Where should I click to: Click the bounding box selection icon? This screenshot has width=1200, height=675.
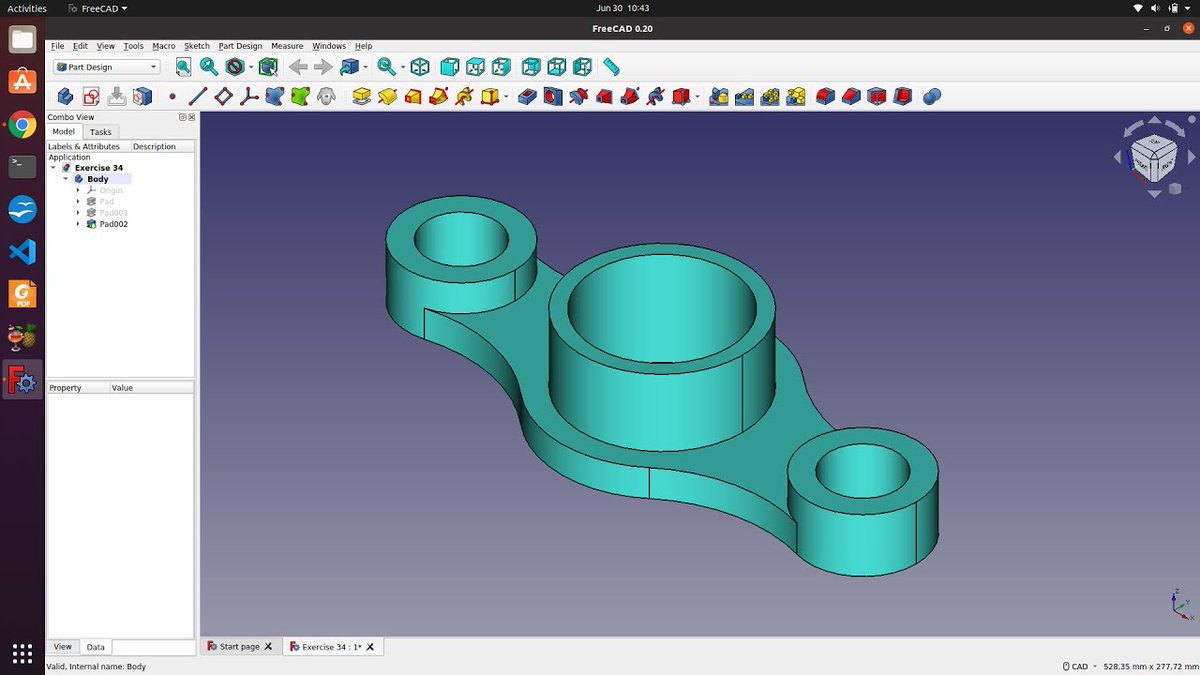point(267,67)
